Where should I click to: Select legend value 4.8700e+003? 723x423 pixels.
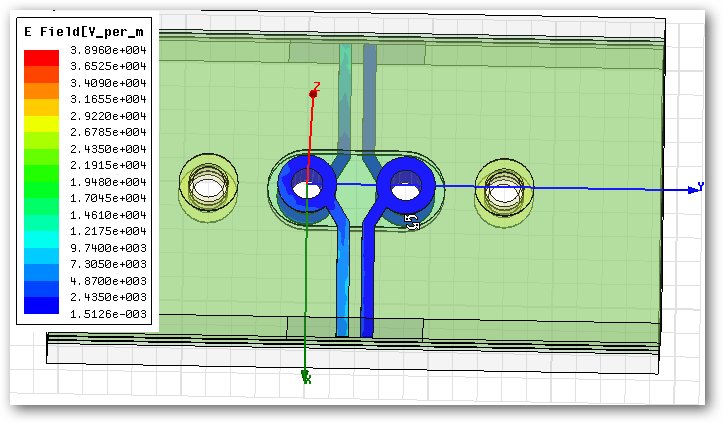[108, 281]
